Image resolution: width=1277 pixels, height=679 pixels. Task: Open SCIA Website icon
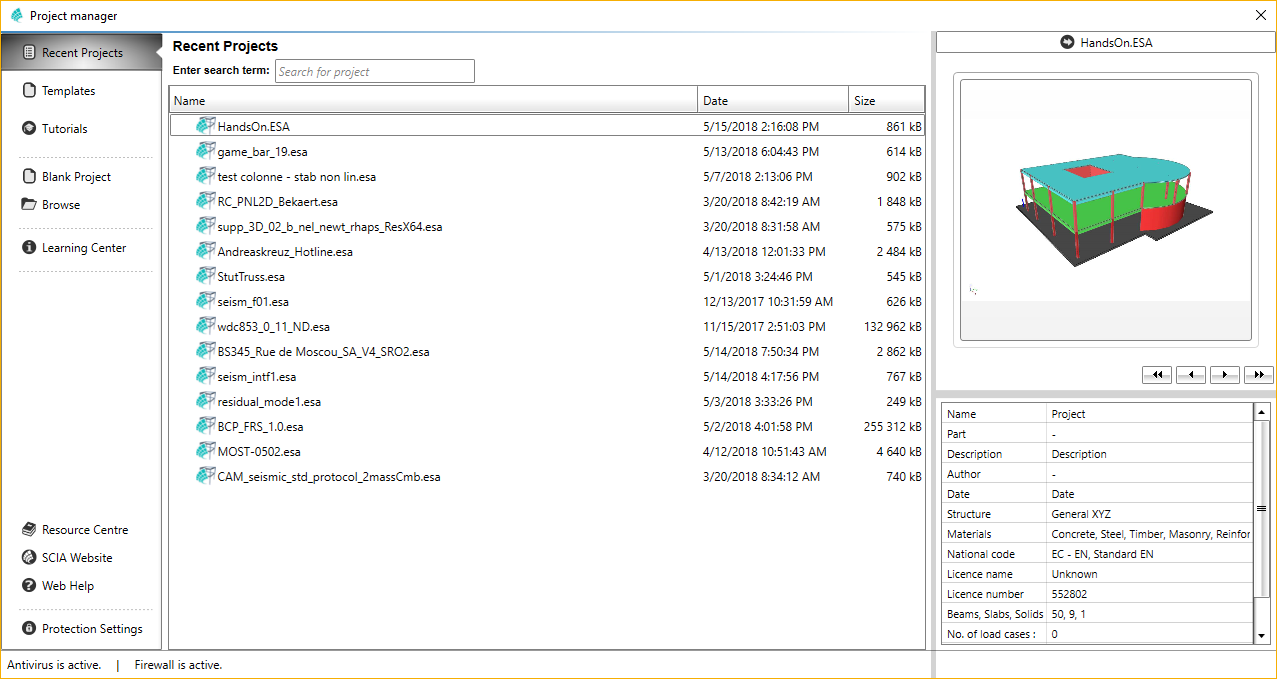[x=29, y=558]
